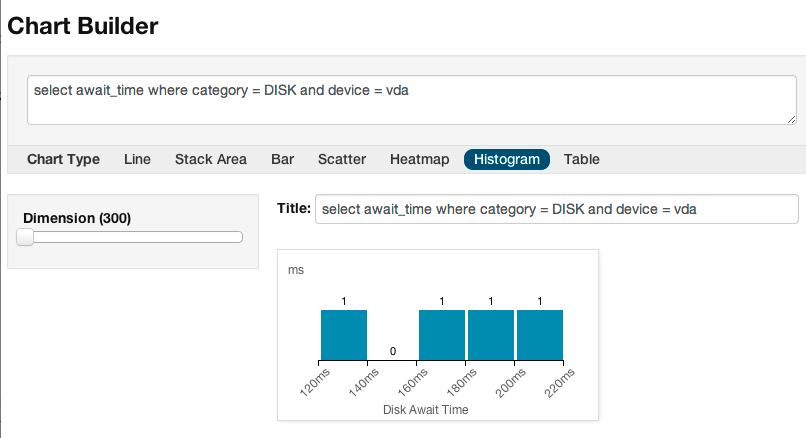
Task: Open the Table chart view
Action: (x=581, y=159)
